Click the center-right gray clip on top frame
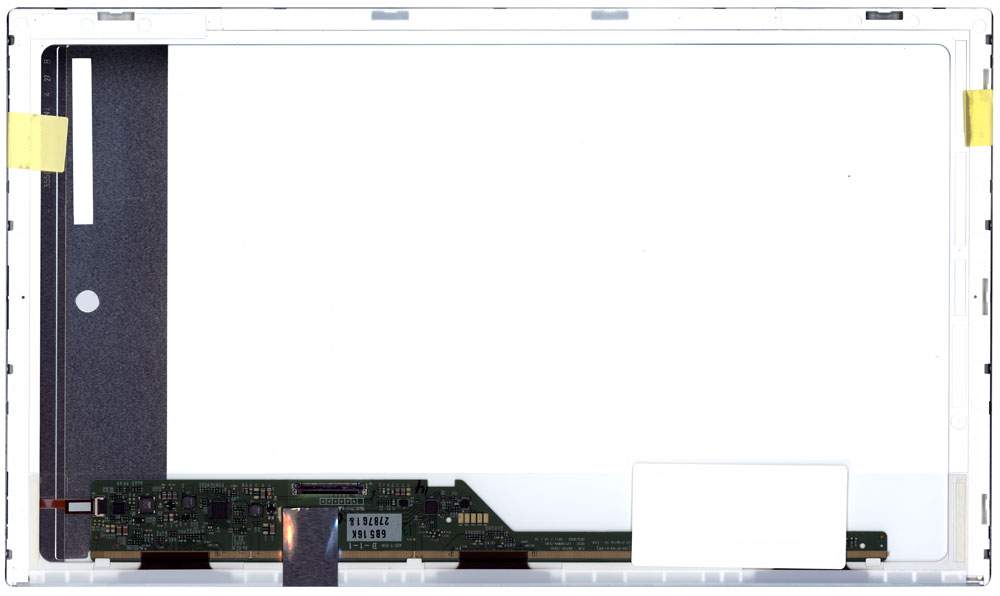Screen dimensions: 1000x596 pyautogui.click(x=610, y=15)
